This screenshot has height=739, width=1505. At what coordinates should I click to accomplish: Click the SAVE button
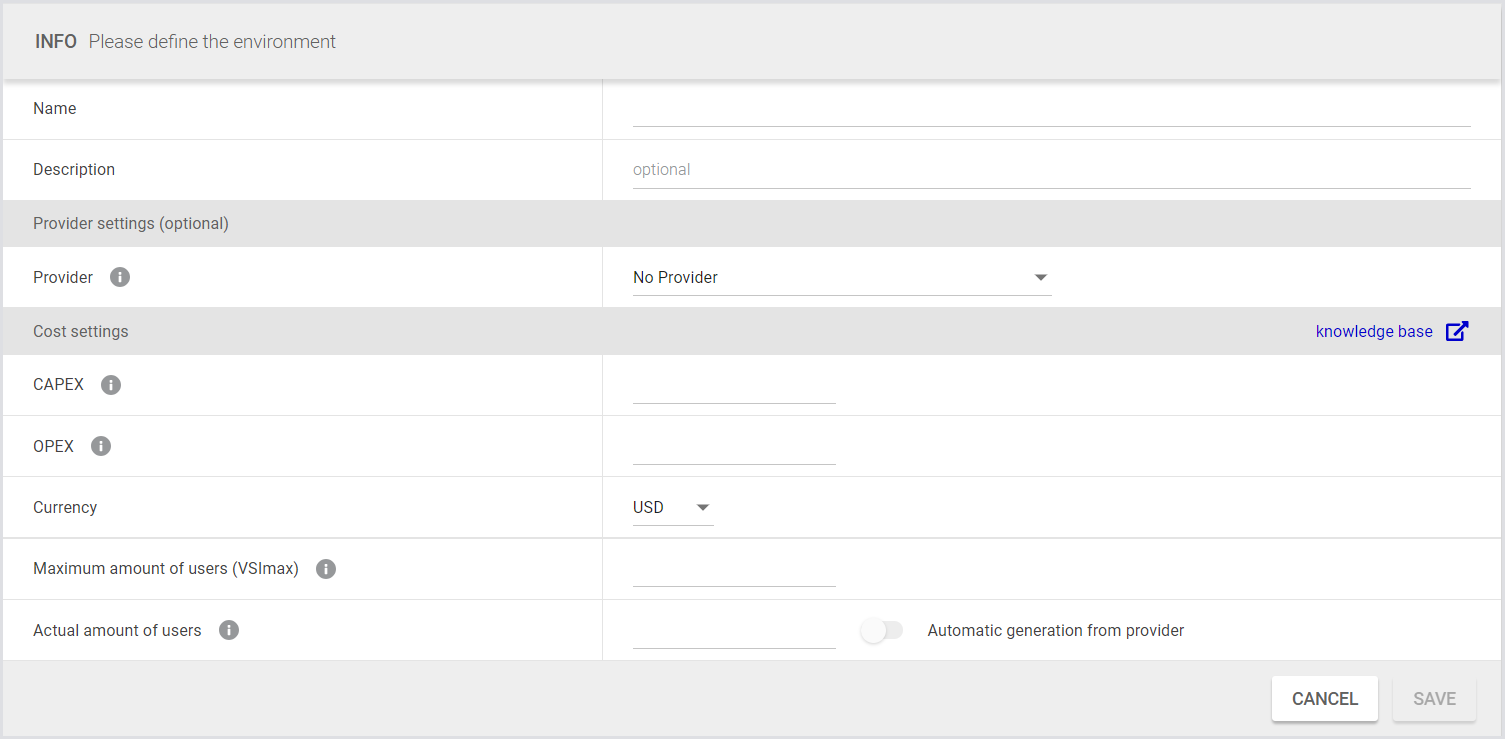(x=1434, y=699)
